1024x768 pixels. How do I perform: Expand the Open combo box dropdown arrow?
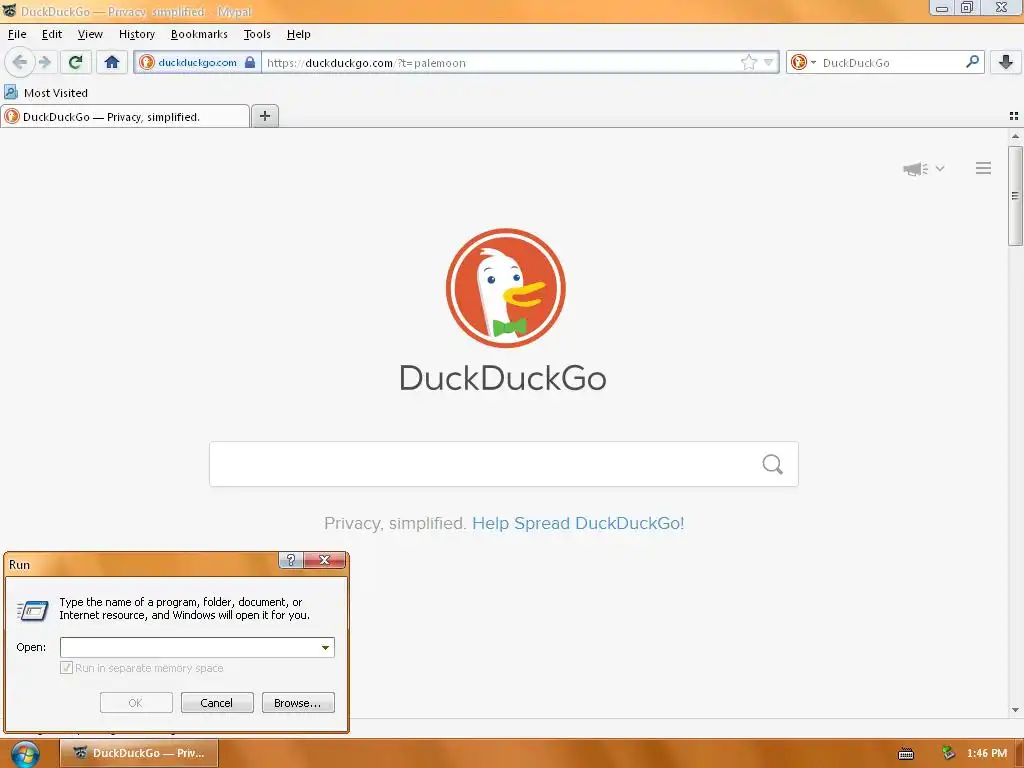(325, 647)
